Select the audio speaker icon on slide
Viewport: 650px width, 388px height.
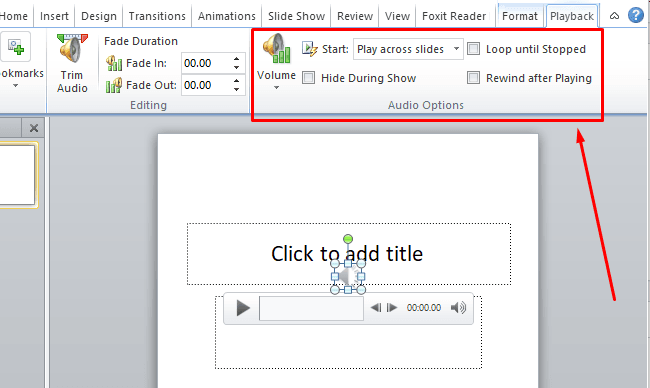pyautogui.click(x=348, y=276)
